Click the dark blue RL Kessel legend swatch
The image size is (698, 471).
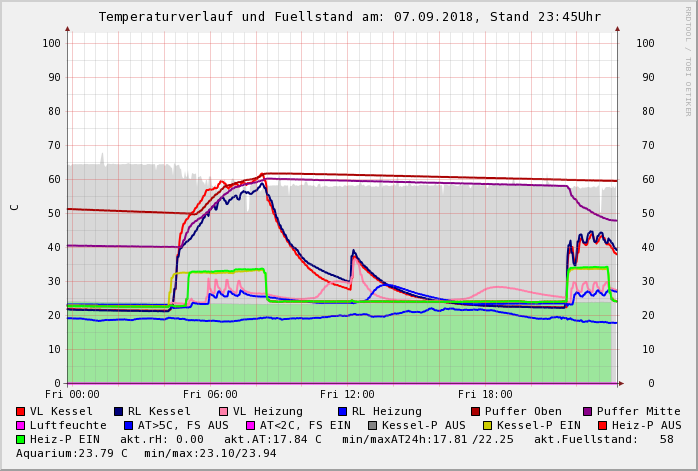click(x=118, y=411)
